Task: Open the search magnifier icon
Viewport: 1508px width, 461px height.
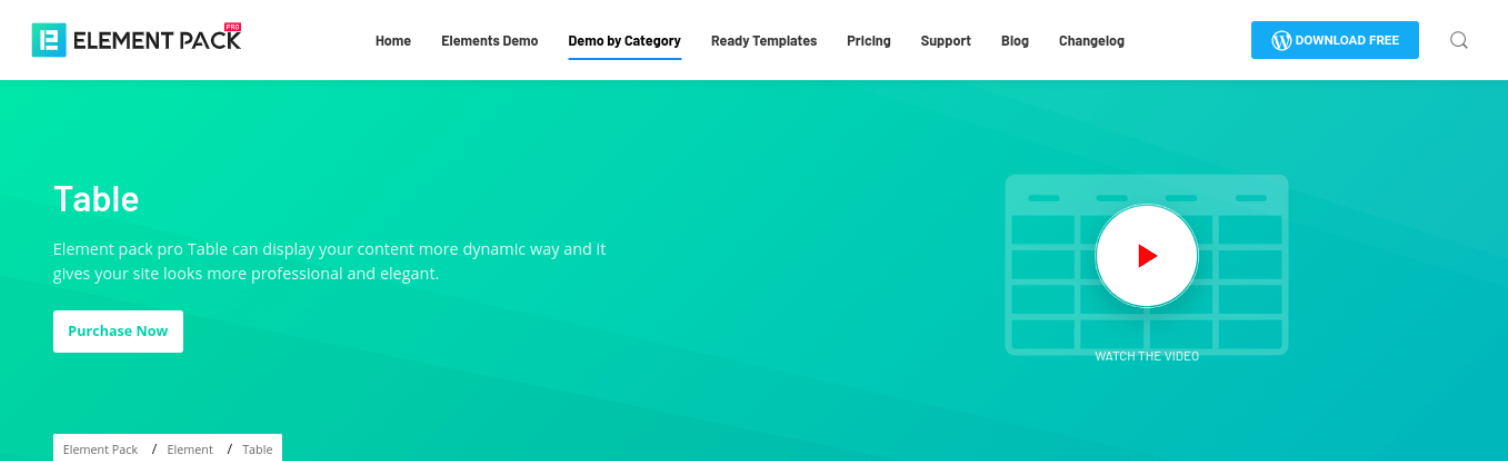Action: (x=1459, y=40)
